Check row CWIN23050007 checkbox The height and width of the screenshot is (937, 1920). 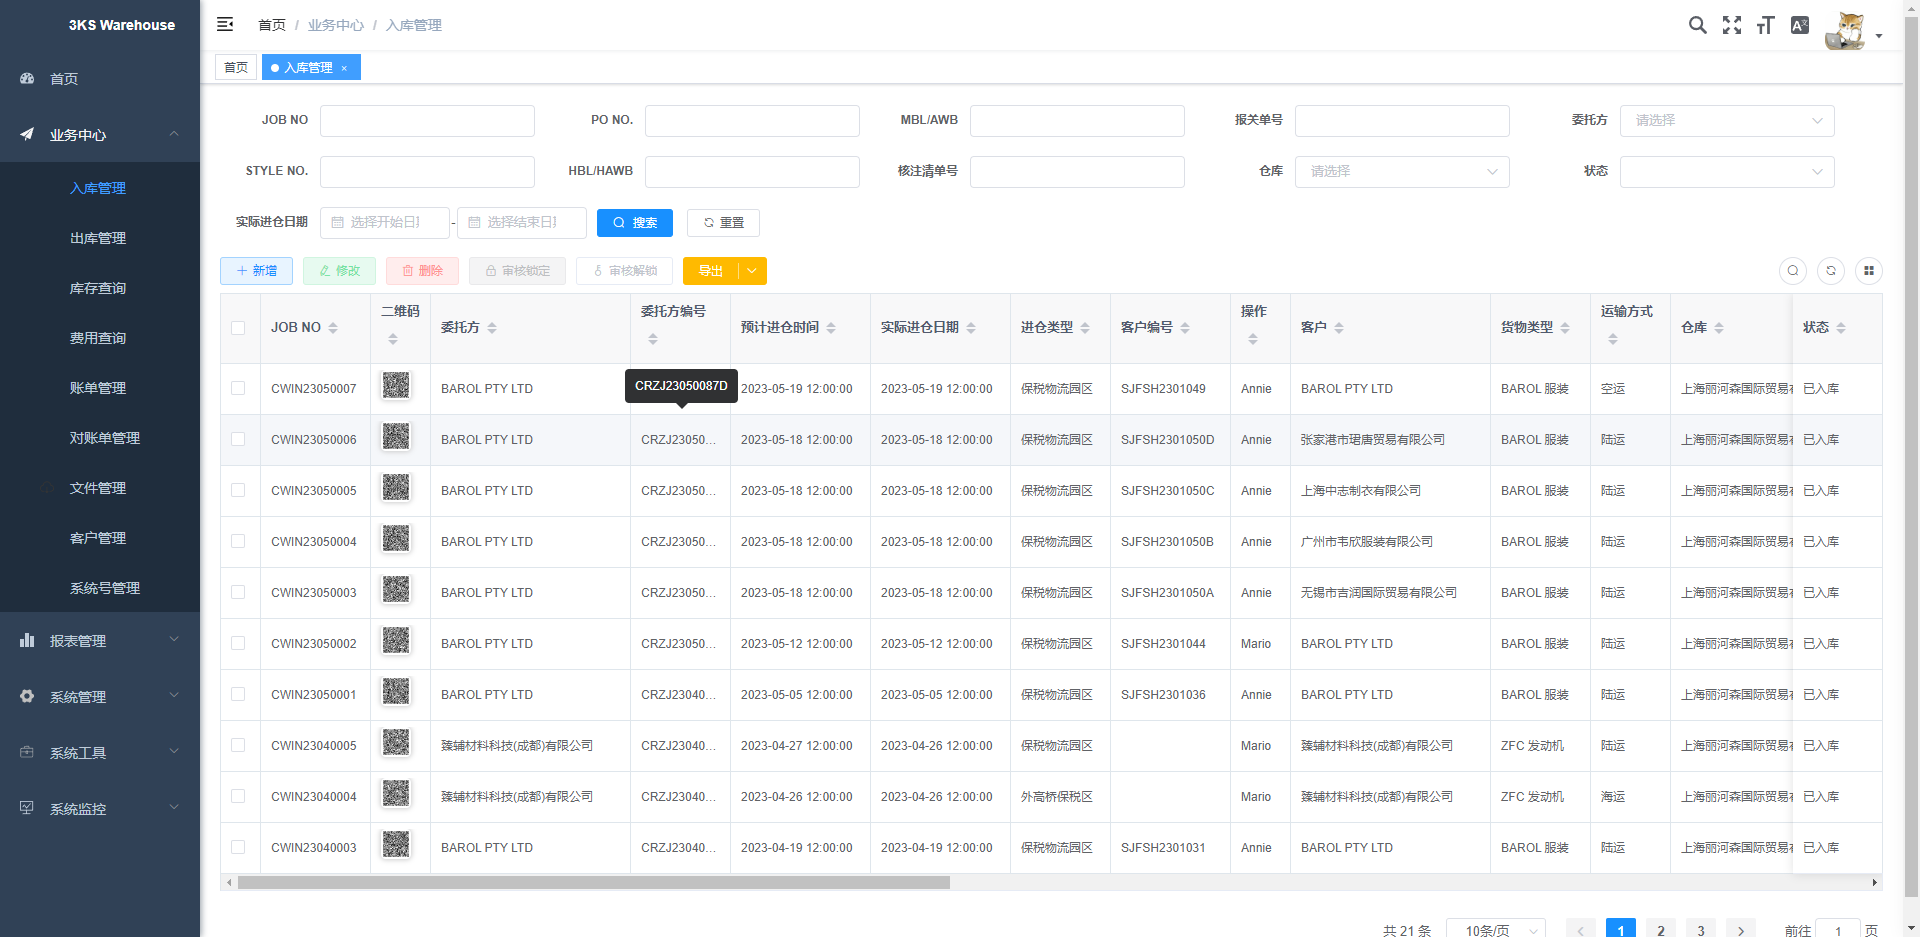coord(238,388)
